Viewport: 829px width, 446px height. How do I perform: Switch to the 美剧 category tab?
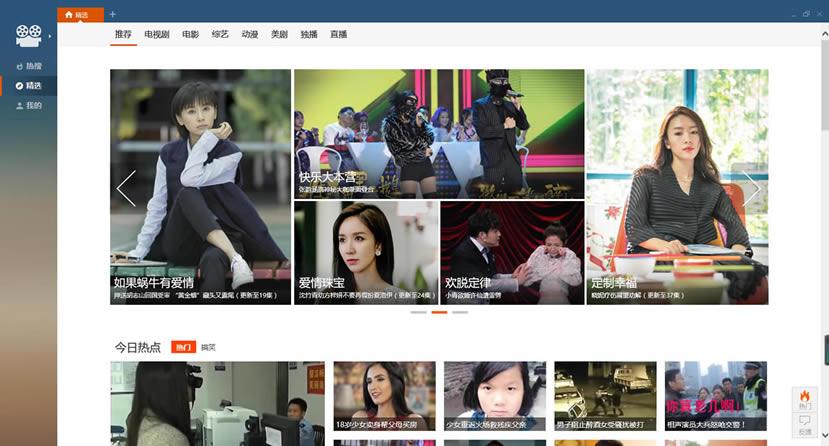[x=280, y=34]
